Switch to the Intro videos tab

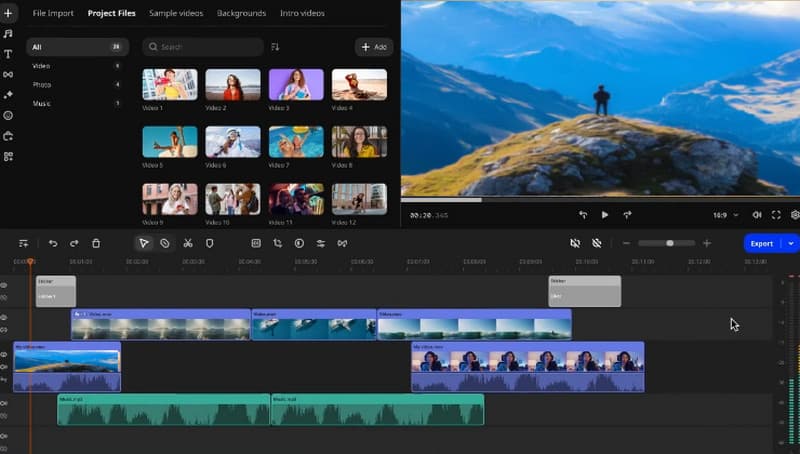[x=302, y=13]
